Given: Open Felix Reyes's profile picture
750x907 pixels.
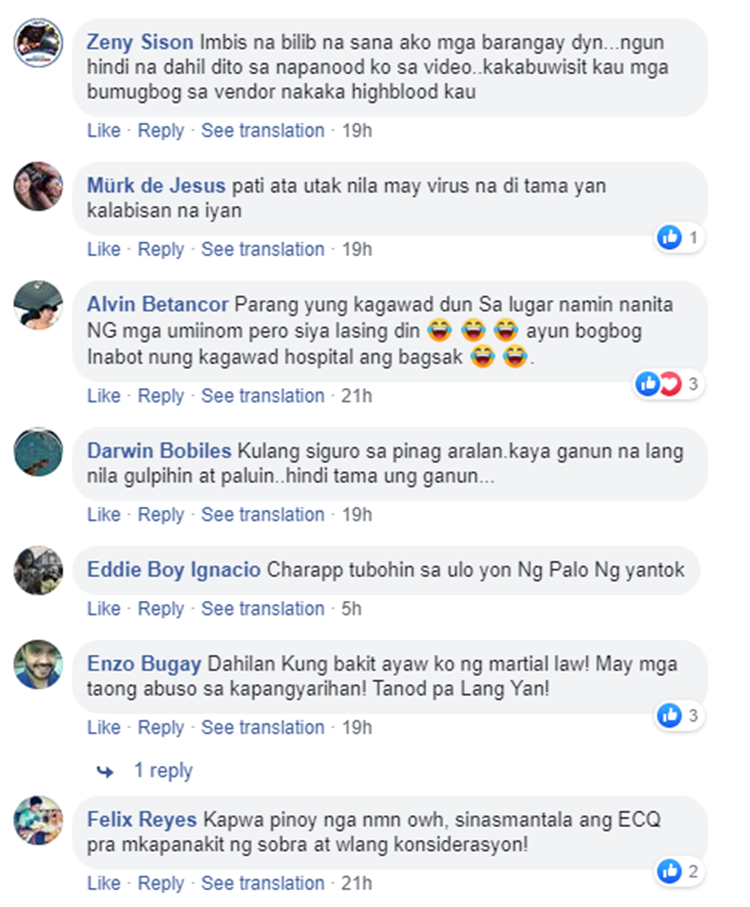Looking at the screenshot, I should click(x=38, y=820).
